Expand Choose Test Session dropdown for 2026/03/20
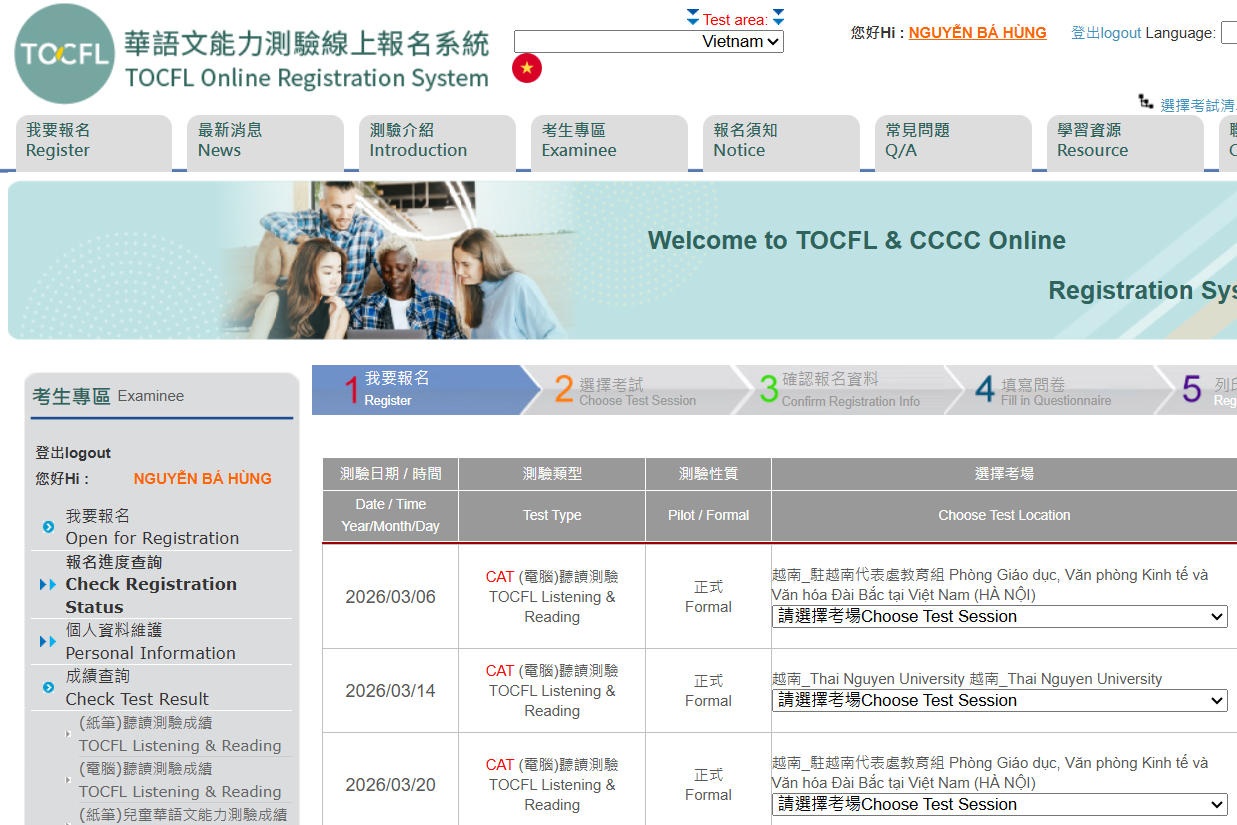Viewport: 1237px width, 825px height. [x=1000, y=805]
